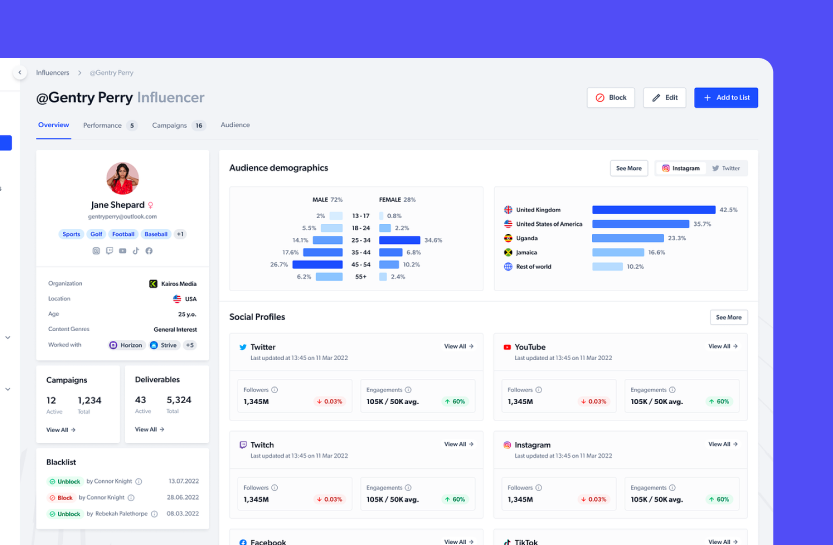Click the male 45-54 26.7% bar
This screenshot has height=545, width=833.
pyautogui.click(x=317, y=265)
